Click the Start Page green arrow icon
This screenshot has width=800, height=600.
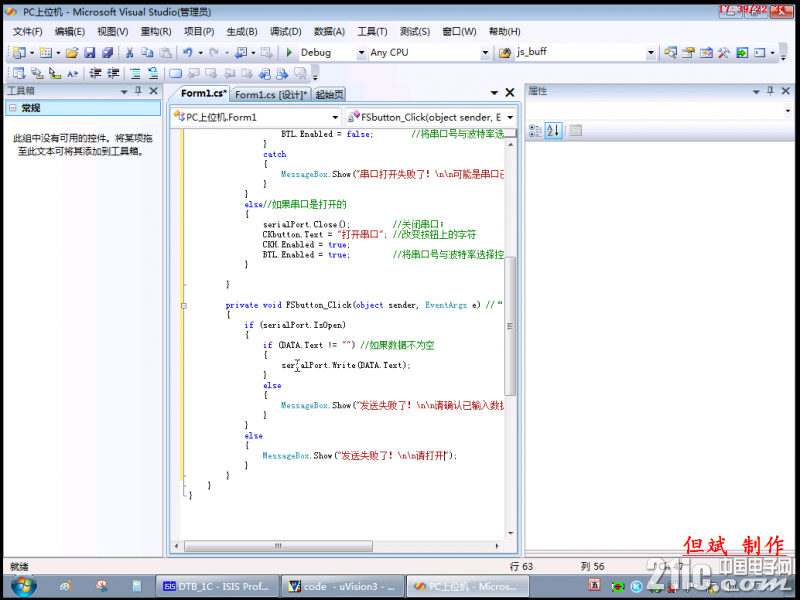point(742,53)
